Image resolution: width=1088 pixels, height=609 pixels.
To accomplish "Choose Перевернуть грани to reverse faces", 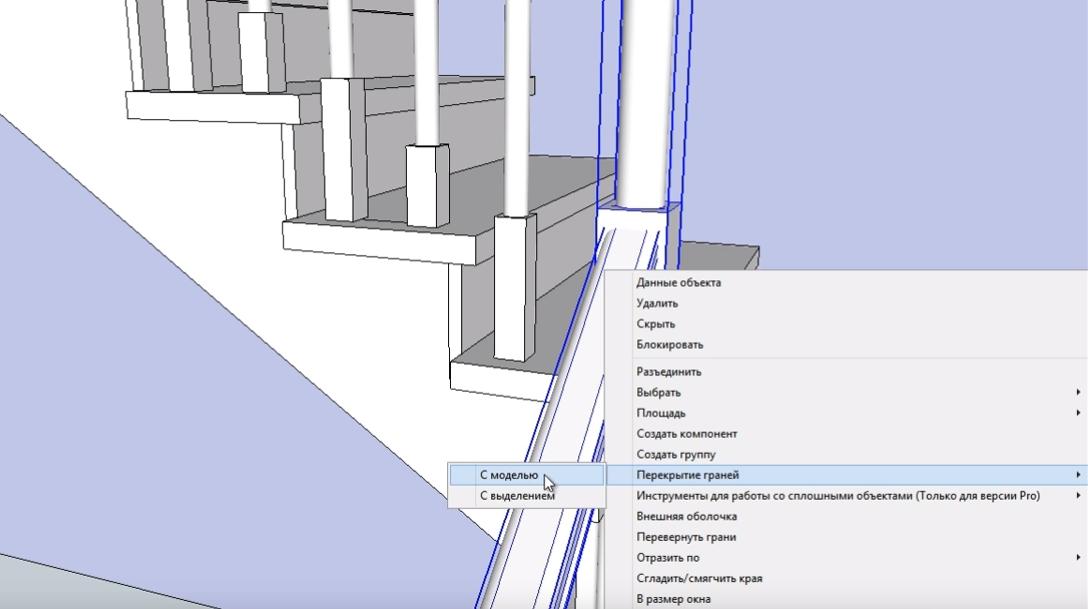I will click(687, 537).
